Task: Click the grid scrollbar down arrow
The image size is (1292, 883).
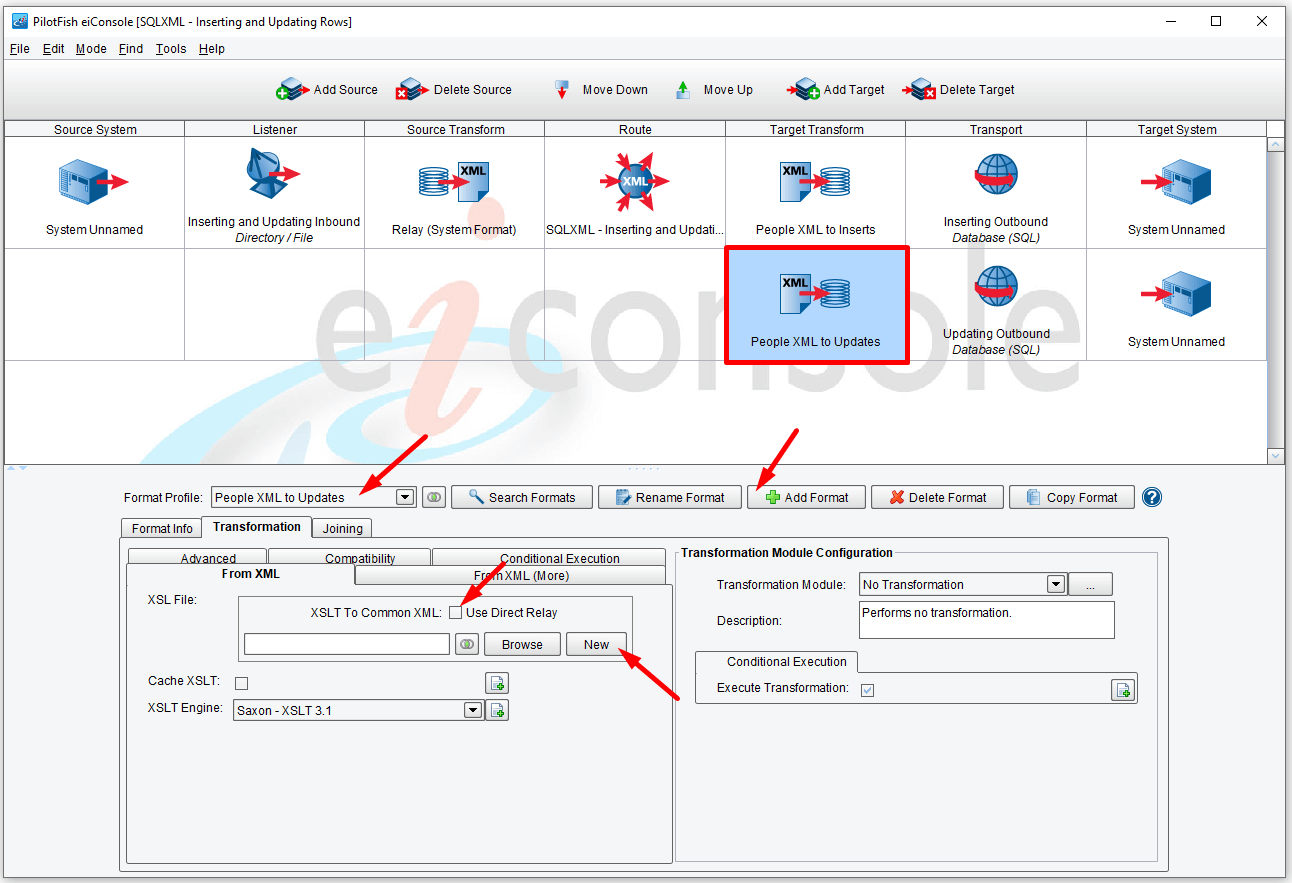Action: pyautogui.click(x=1275, y=456)
